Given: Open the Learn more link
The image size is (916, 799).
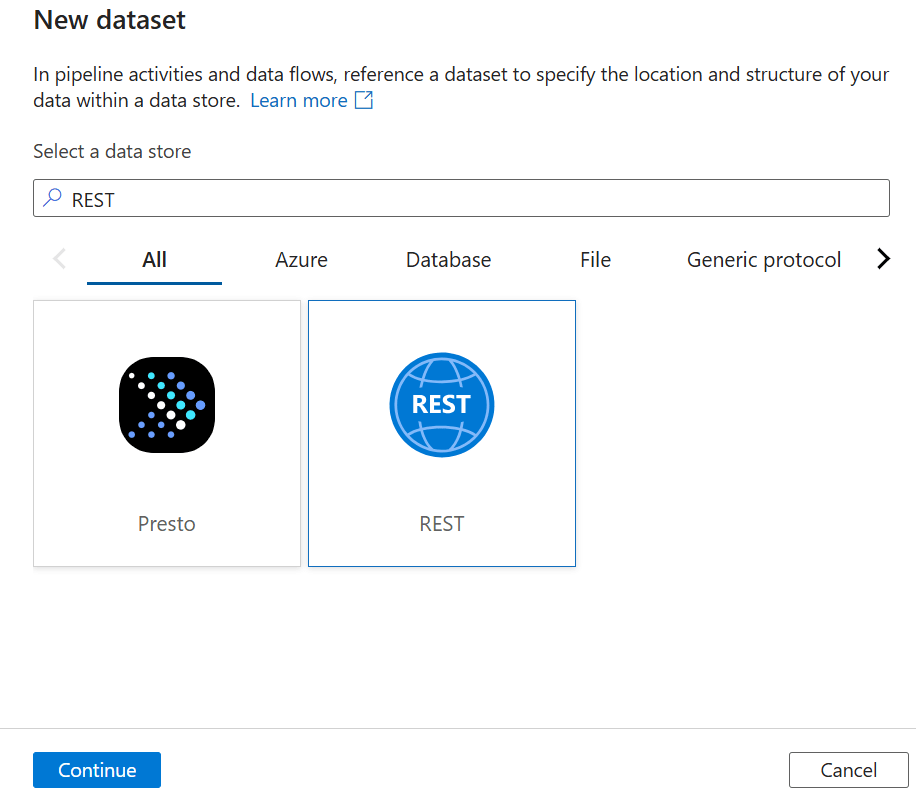Looking at the screenshot, I should [x=298, y=101].
